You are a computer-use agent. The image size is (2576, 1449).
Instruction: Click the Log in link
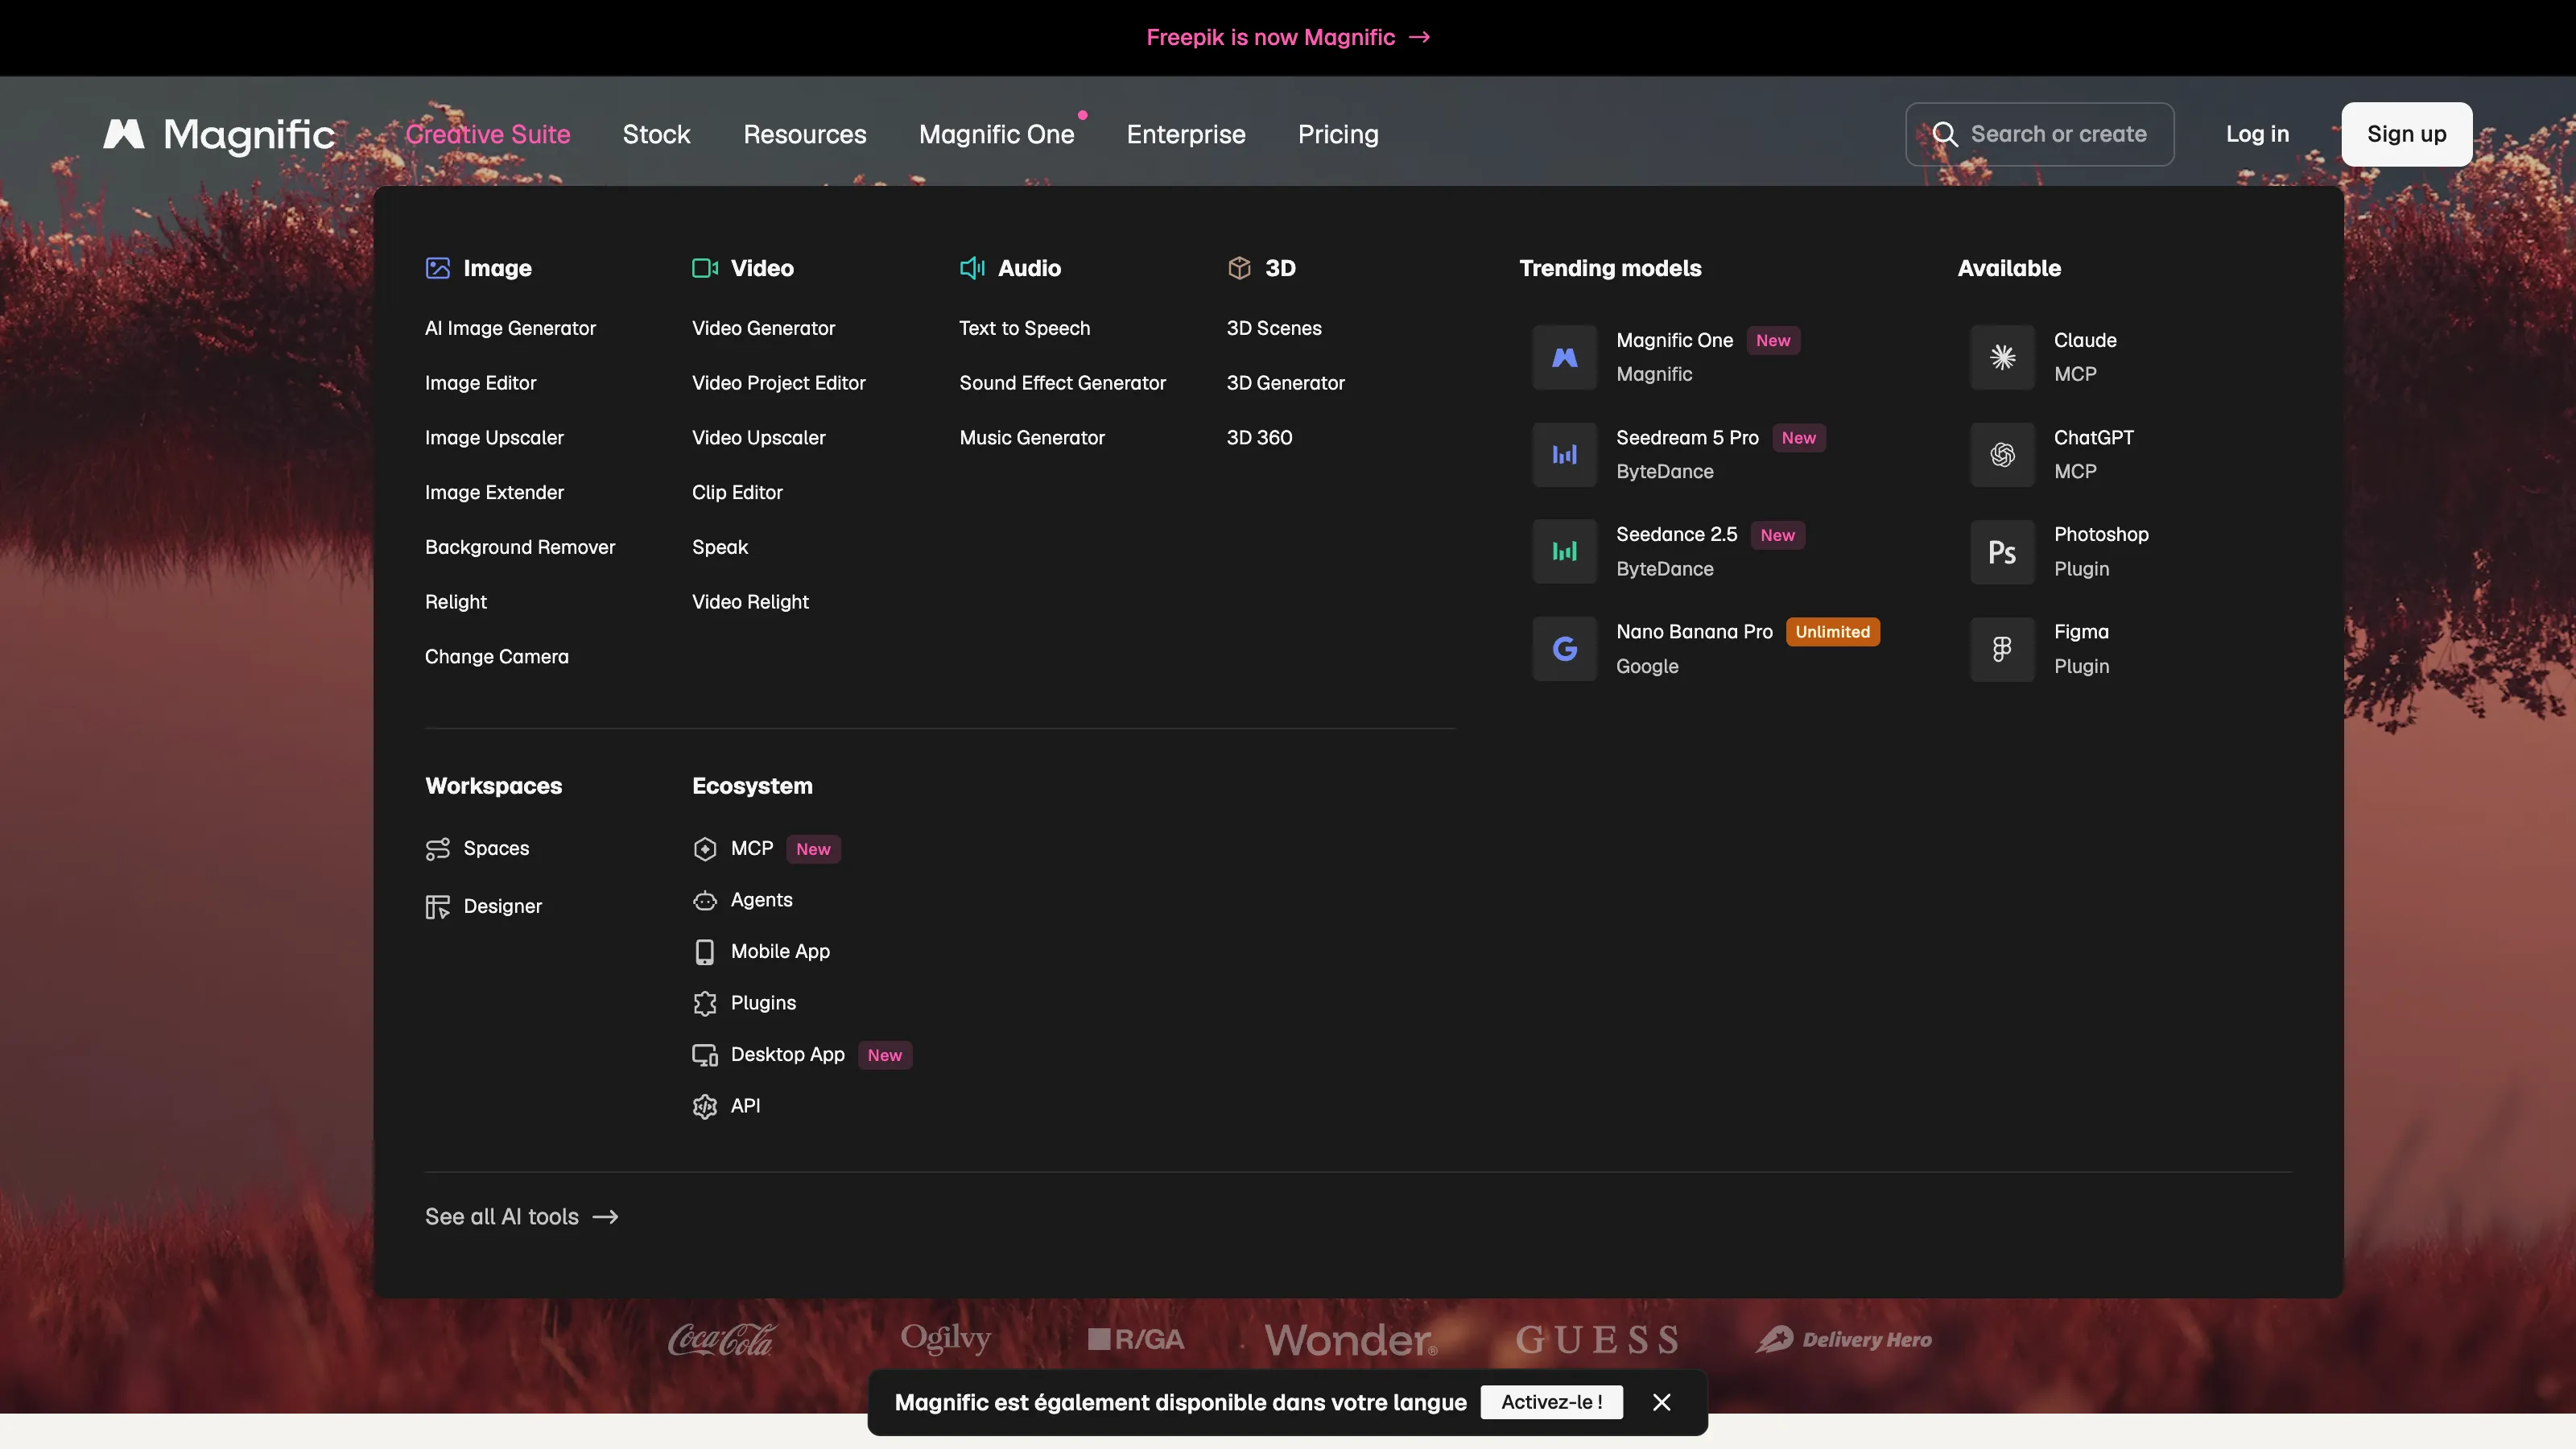2257,134
